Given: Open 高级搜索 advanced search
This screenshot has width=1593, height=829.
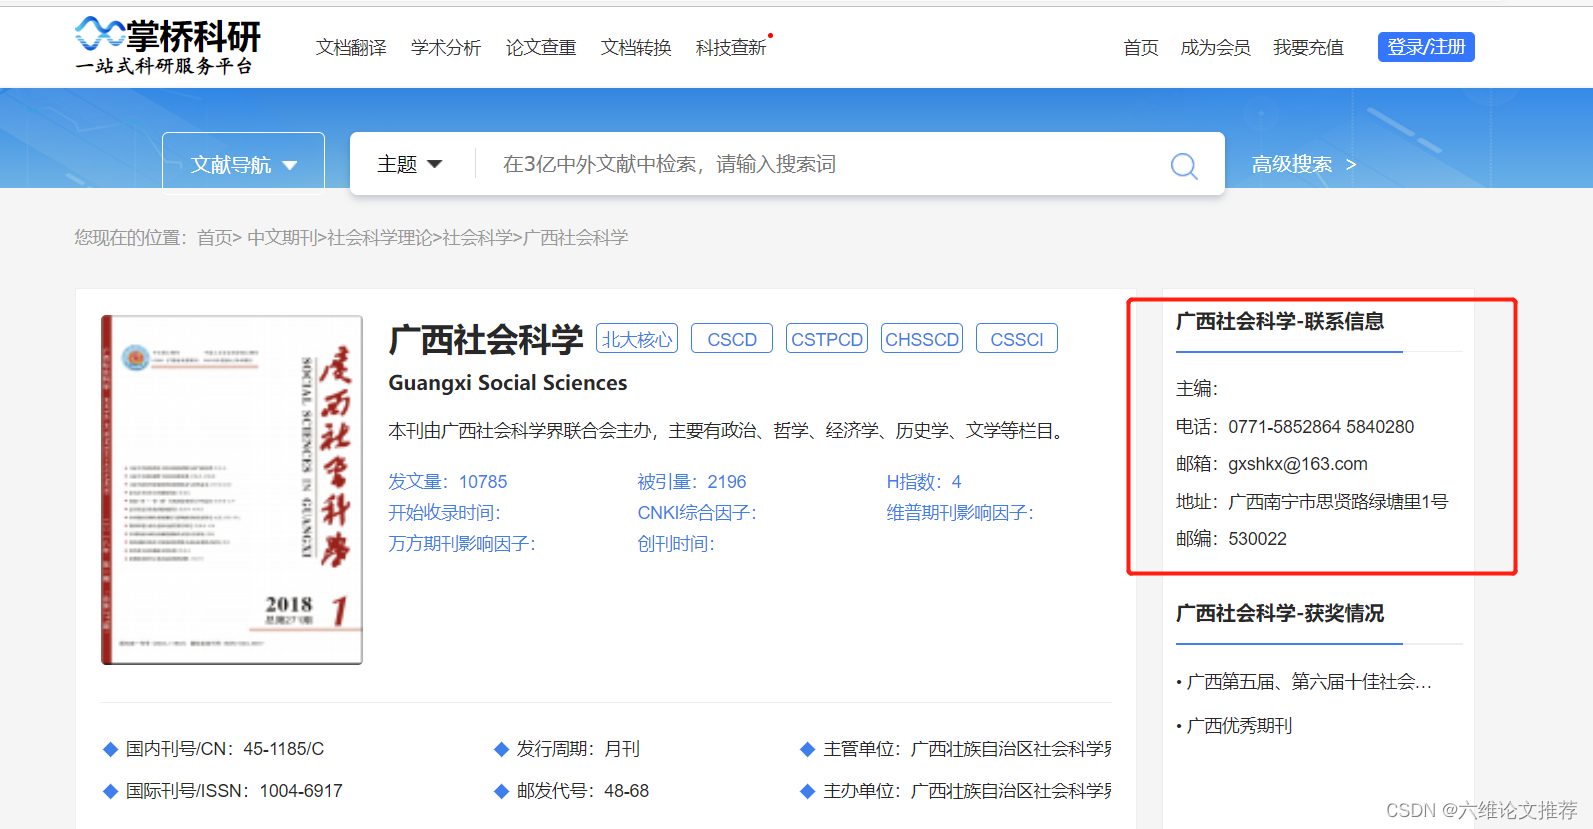Looking at the screenshot, I should [x=1304, y=164].
